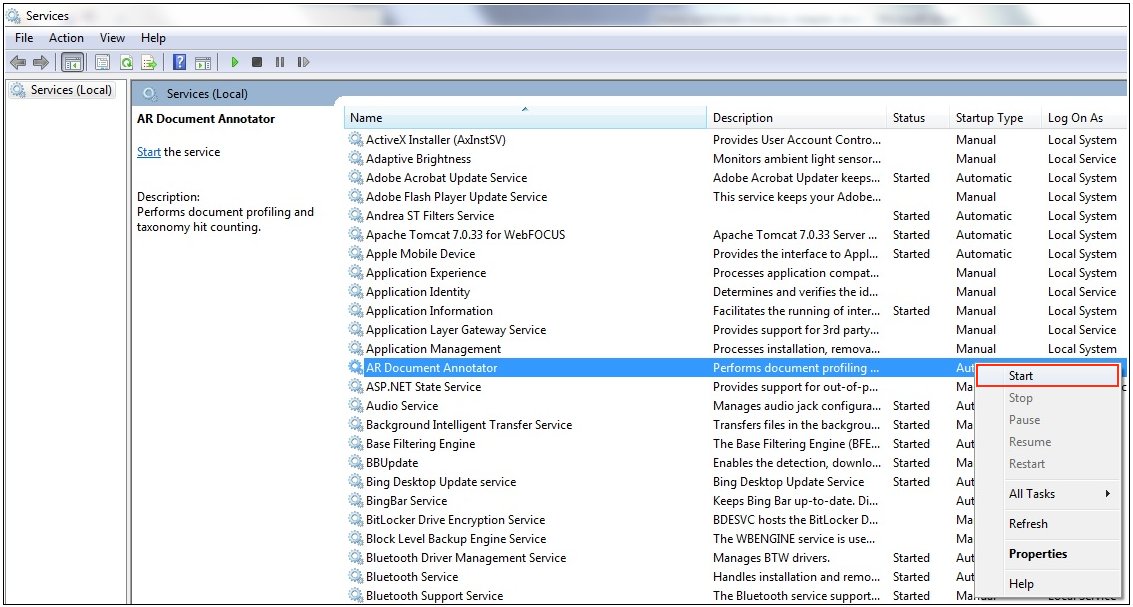
Task: Click the gear icon beside Adobe Acrobat Update Service
Action: [x=356, y=178]
